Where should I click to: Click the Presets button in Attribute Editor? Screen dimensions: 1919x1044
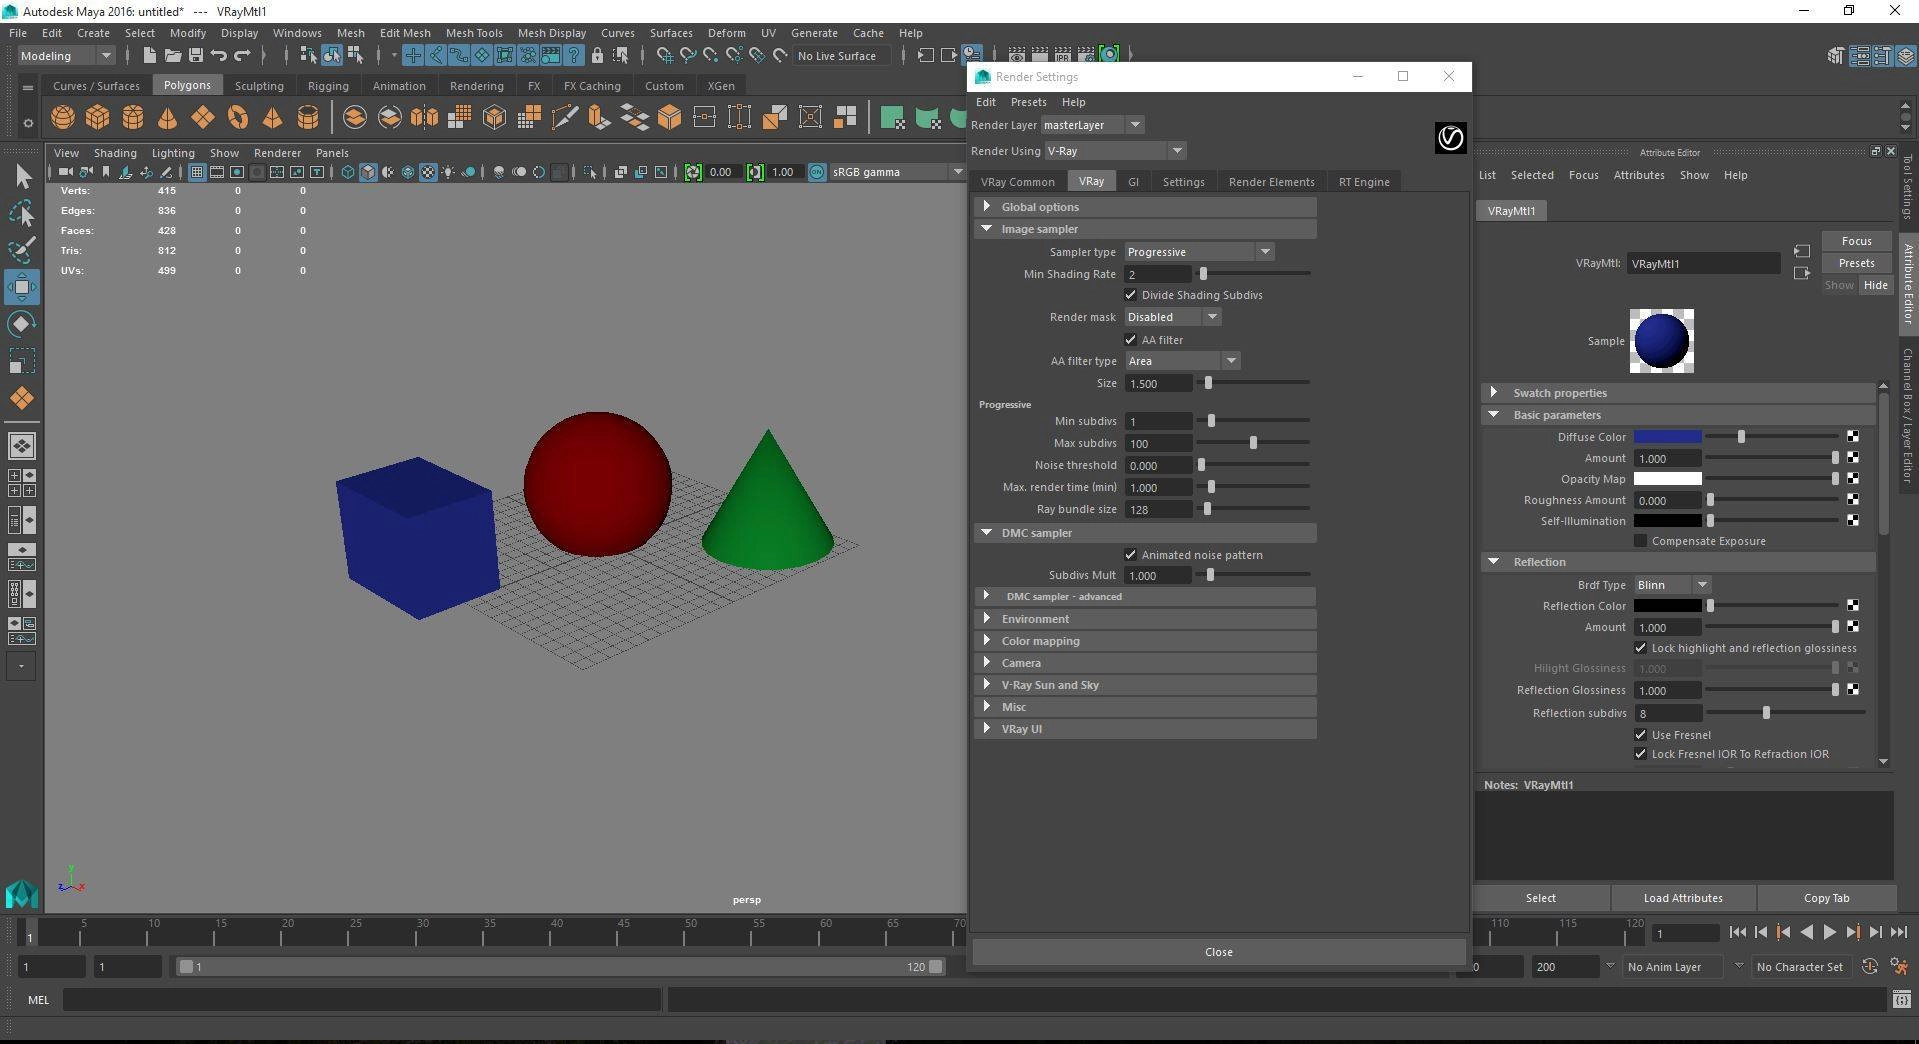coord(1856,263)
